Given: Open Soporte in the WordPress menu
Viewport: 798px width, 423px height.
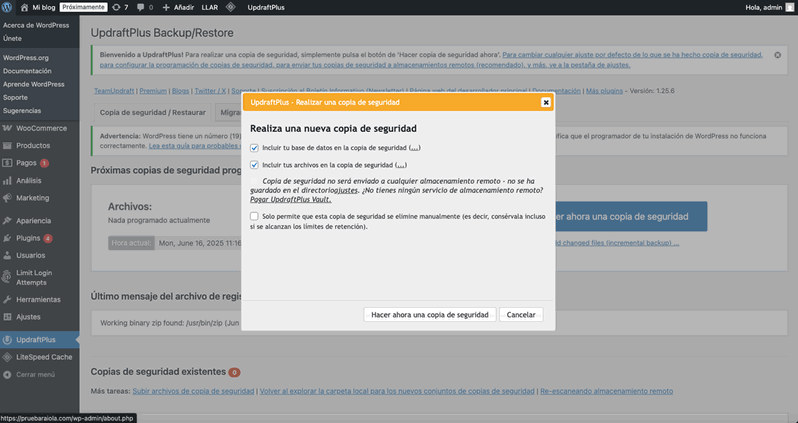Looking at the screenshot, I should pos(15,97).
